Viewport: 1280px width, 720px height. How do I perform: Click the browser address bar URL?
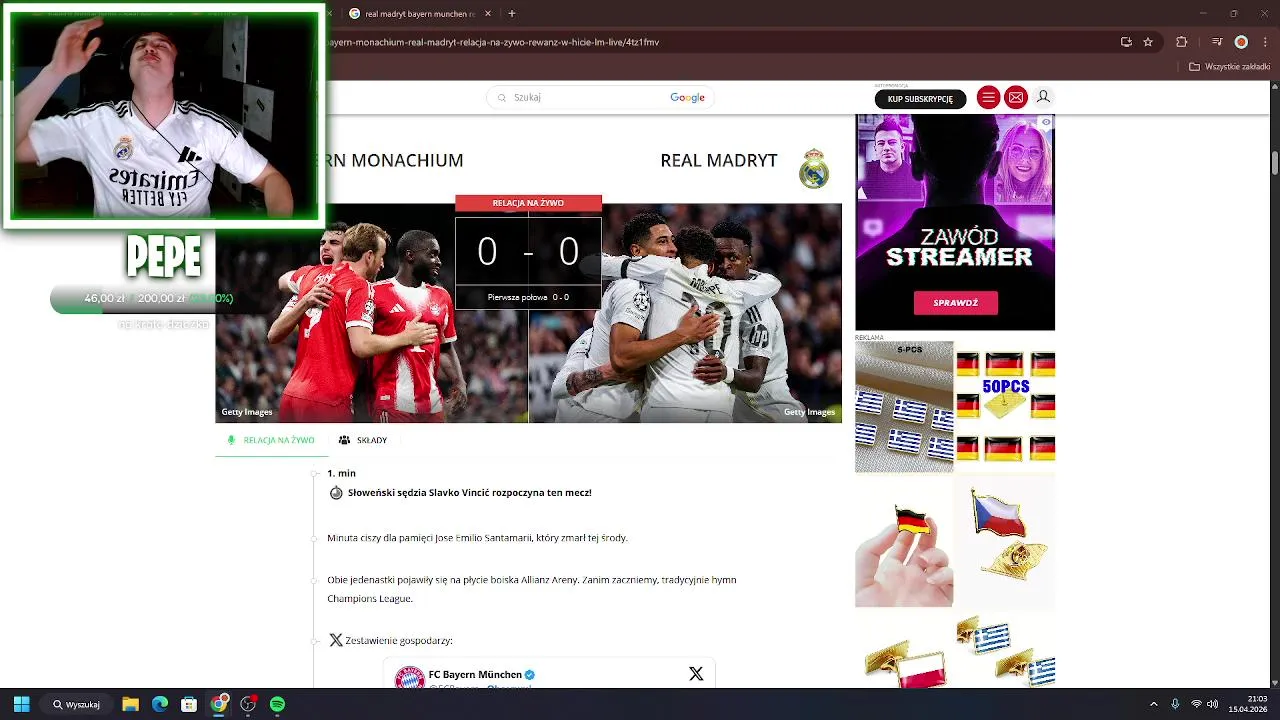tap(493, 42)
